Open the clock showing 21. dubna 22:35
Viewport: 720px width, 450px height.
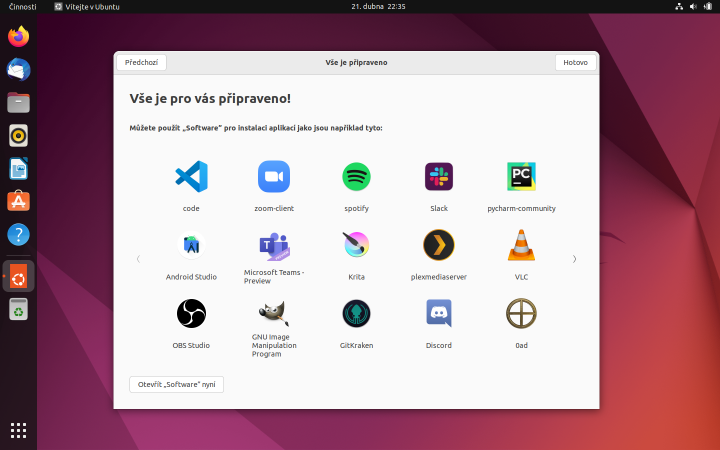coord(378,6)
